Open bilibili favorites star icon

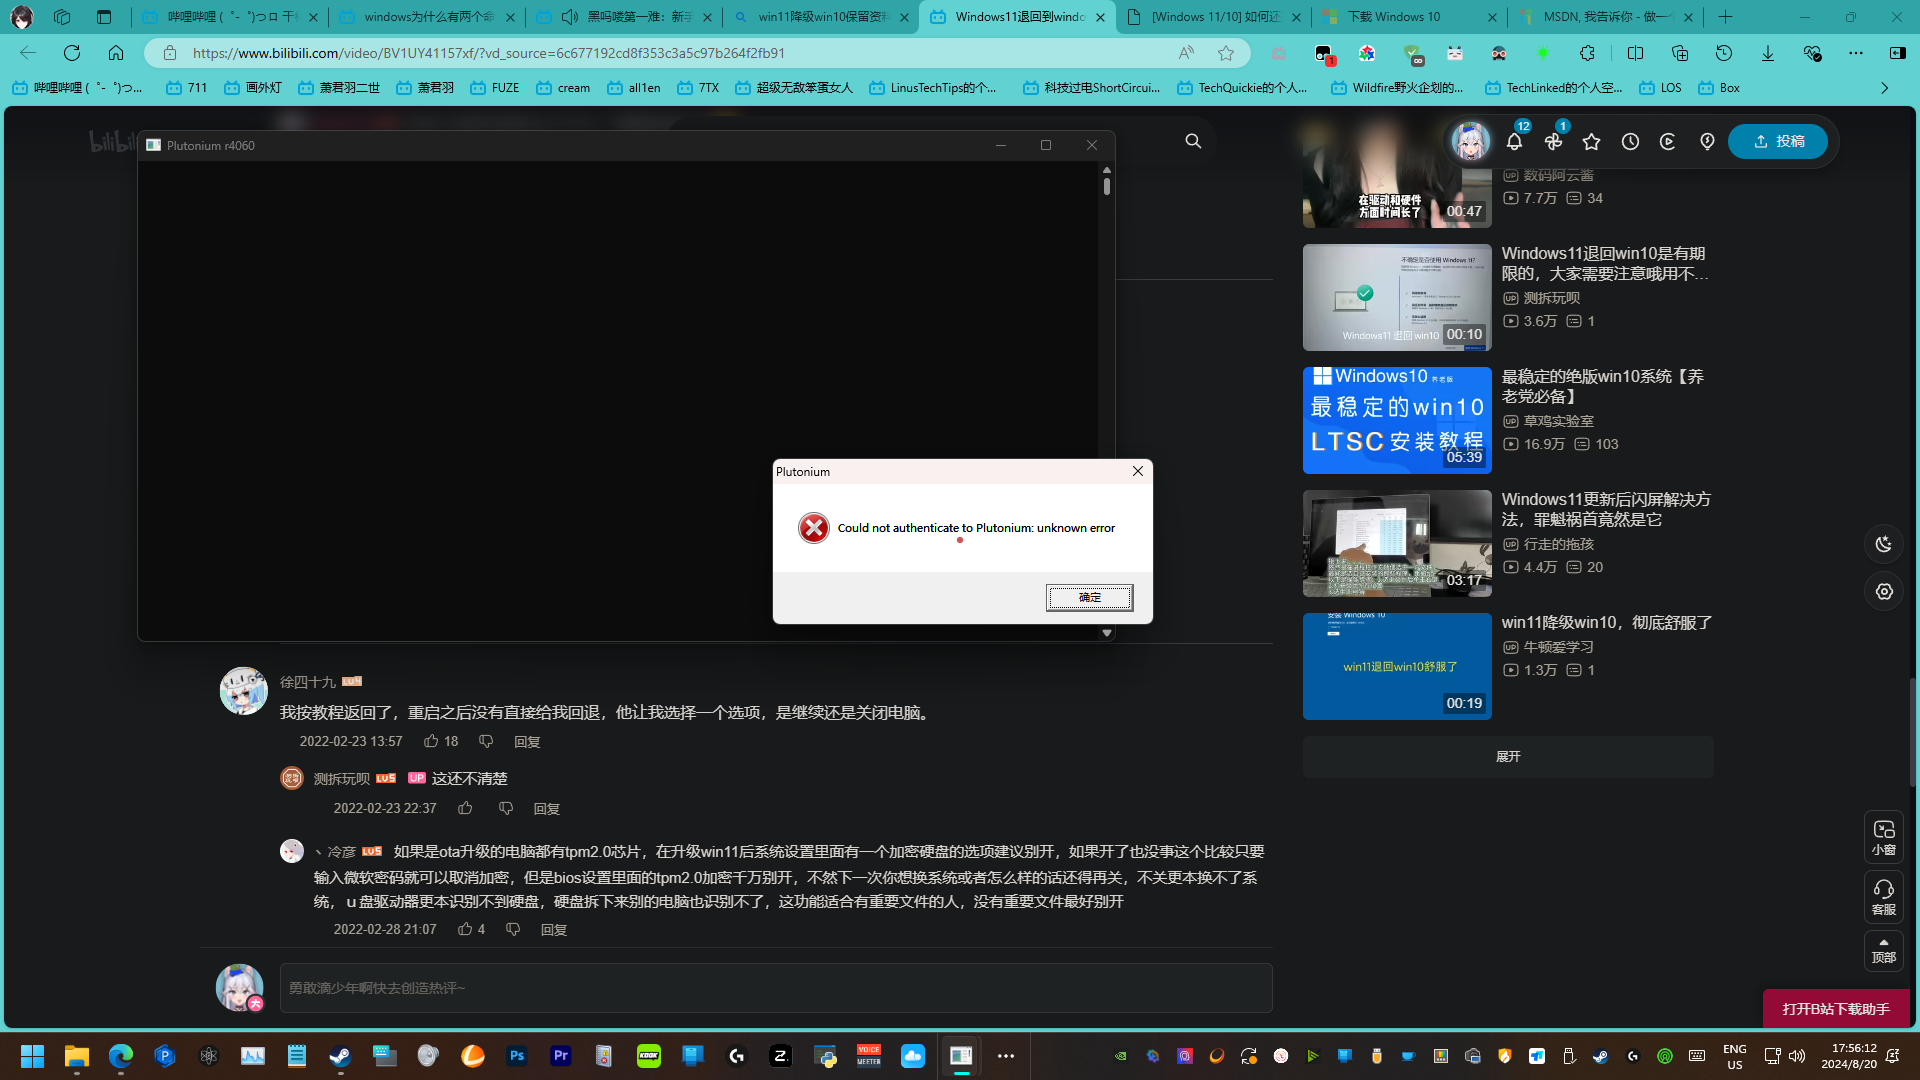(1591, 142)
